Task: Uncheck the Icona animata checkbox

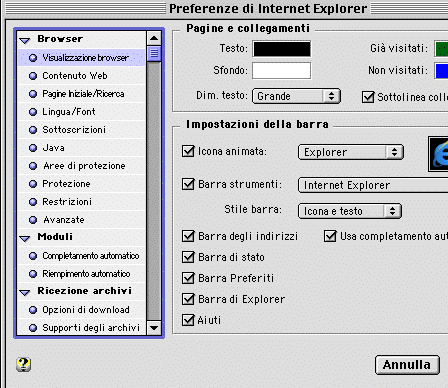Action: (188, 151)
